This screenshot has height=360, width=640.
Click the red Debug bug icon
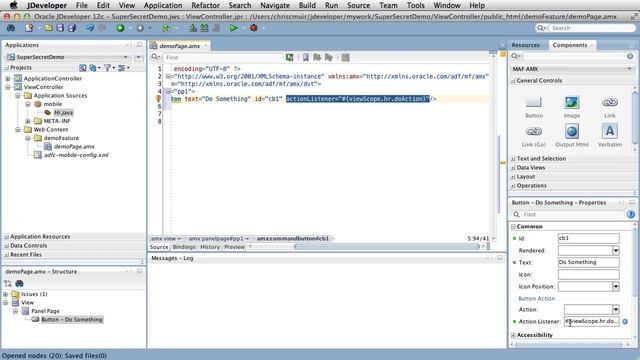[x=253, y=28]
